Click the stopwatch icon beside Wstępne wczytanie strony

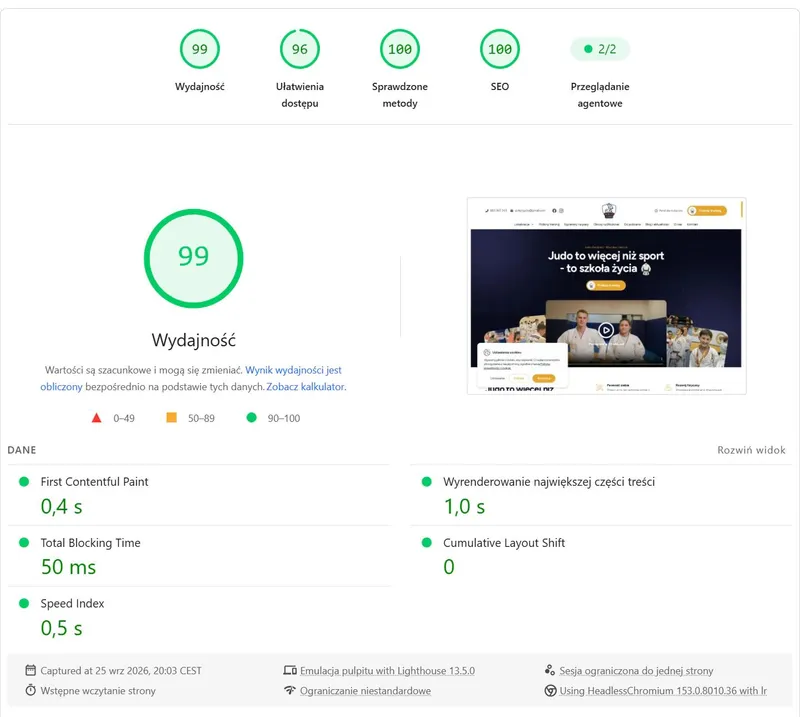(31, 690)
